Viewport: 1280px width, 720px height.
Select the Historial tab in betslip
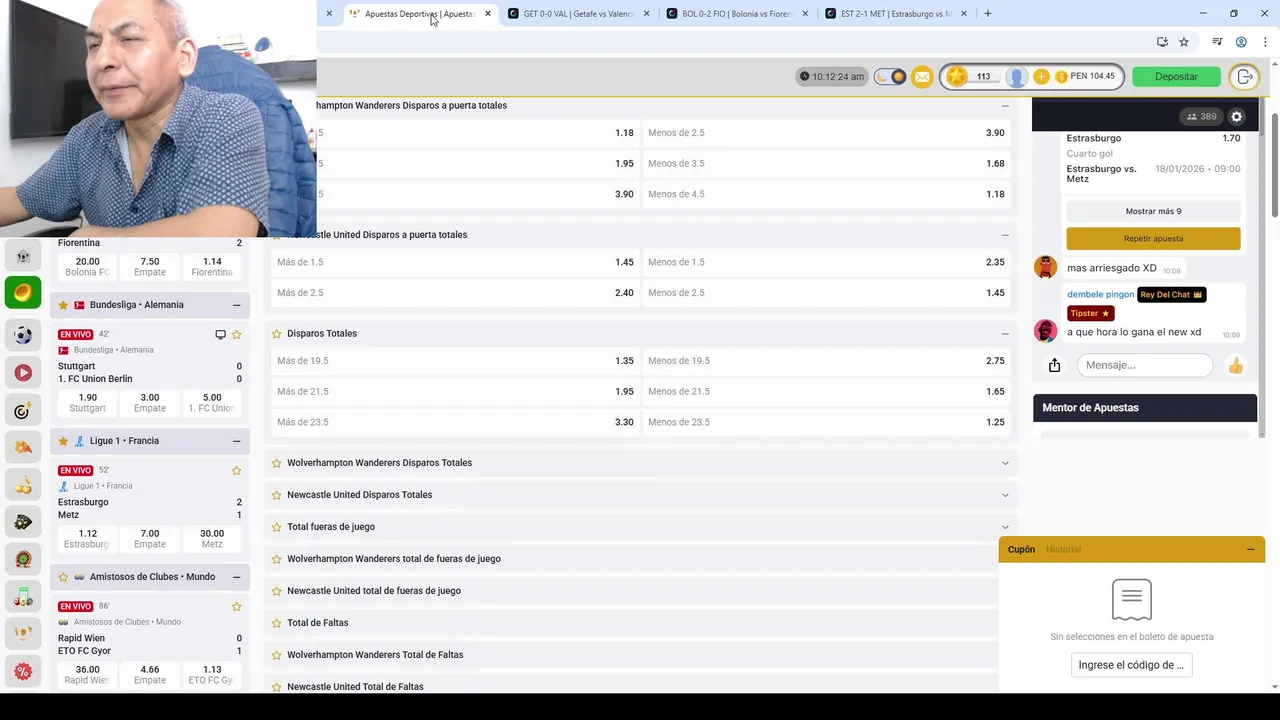pyautogui.click(x=1063, y=549)
